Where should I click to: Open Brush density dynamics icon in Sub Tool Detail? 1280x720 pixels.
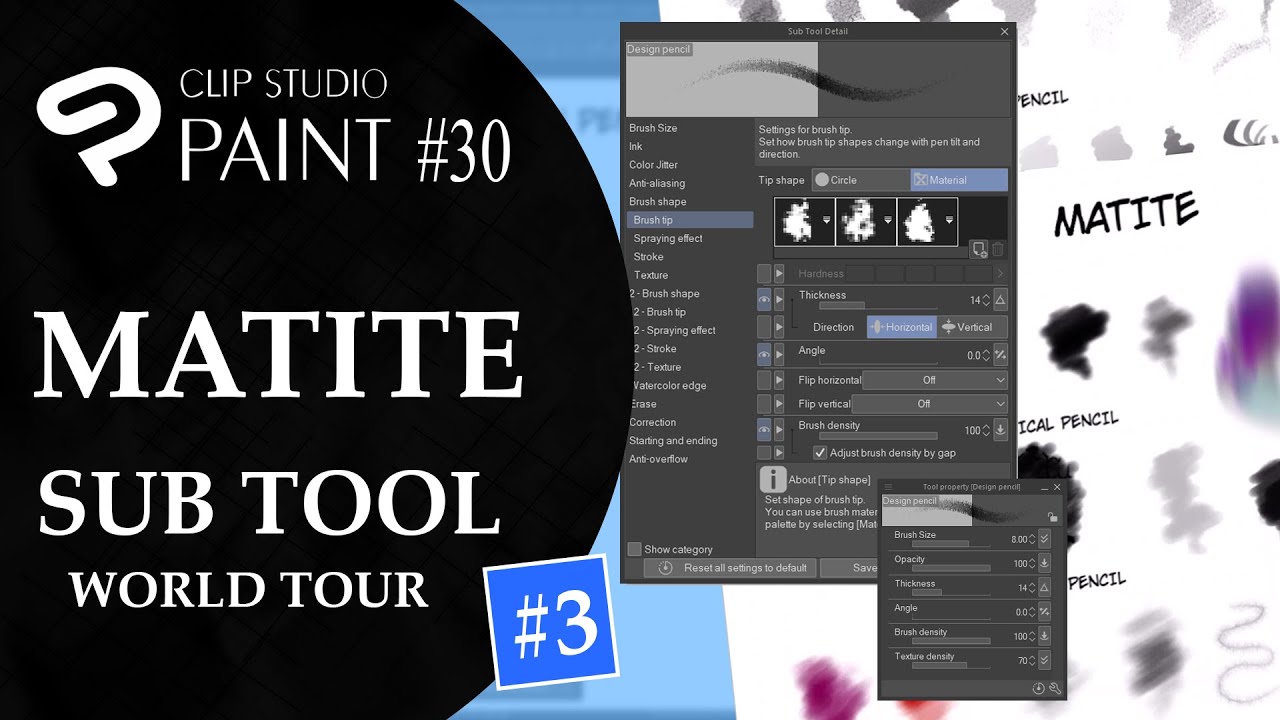point(1000,430)
